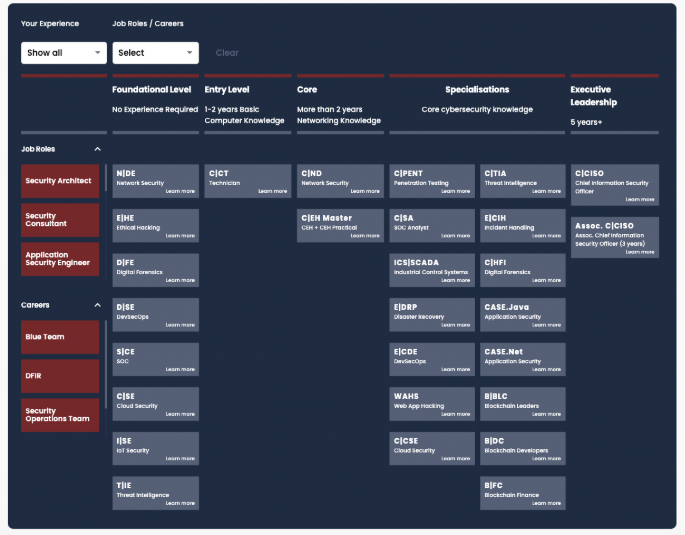Select the Security Consultant job role
685x535 pixels.
click(60, 220)
